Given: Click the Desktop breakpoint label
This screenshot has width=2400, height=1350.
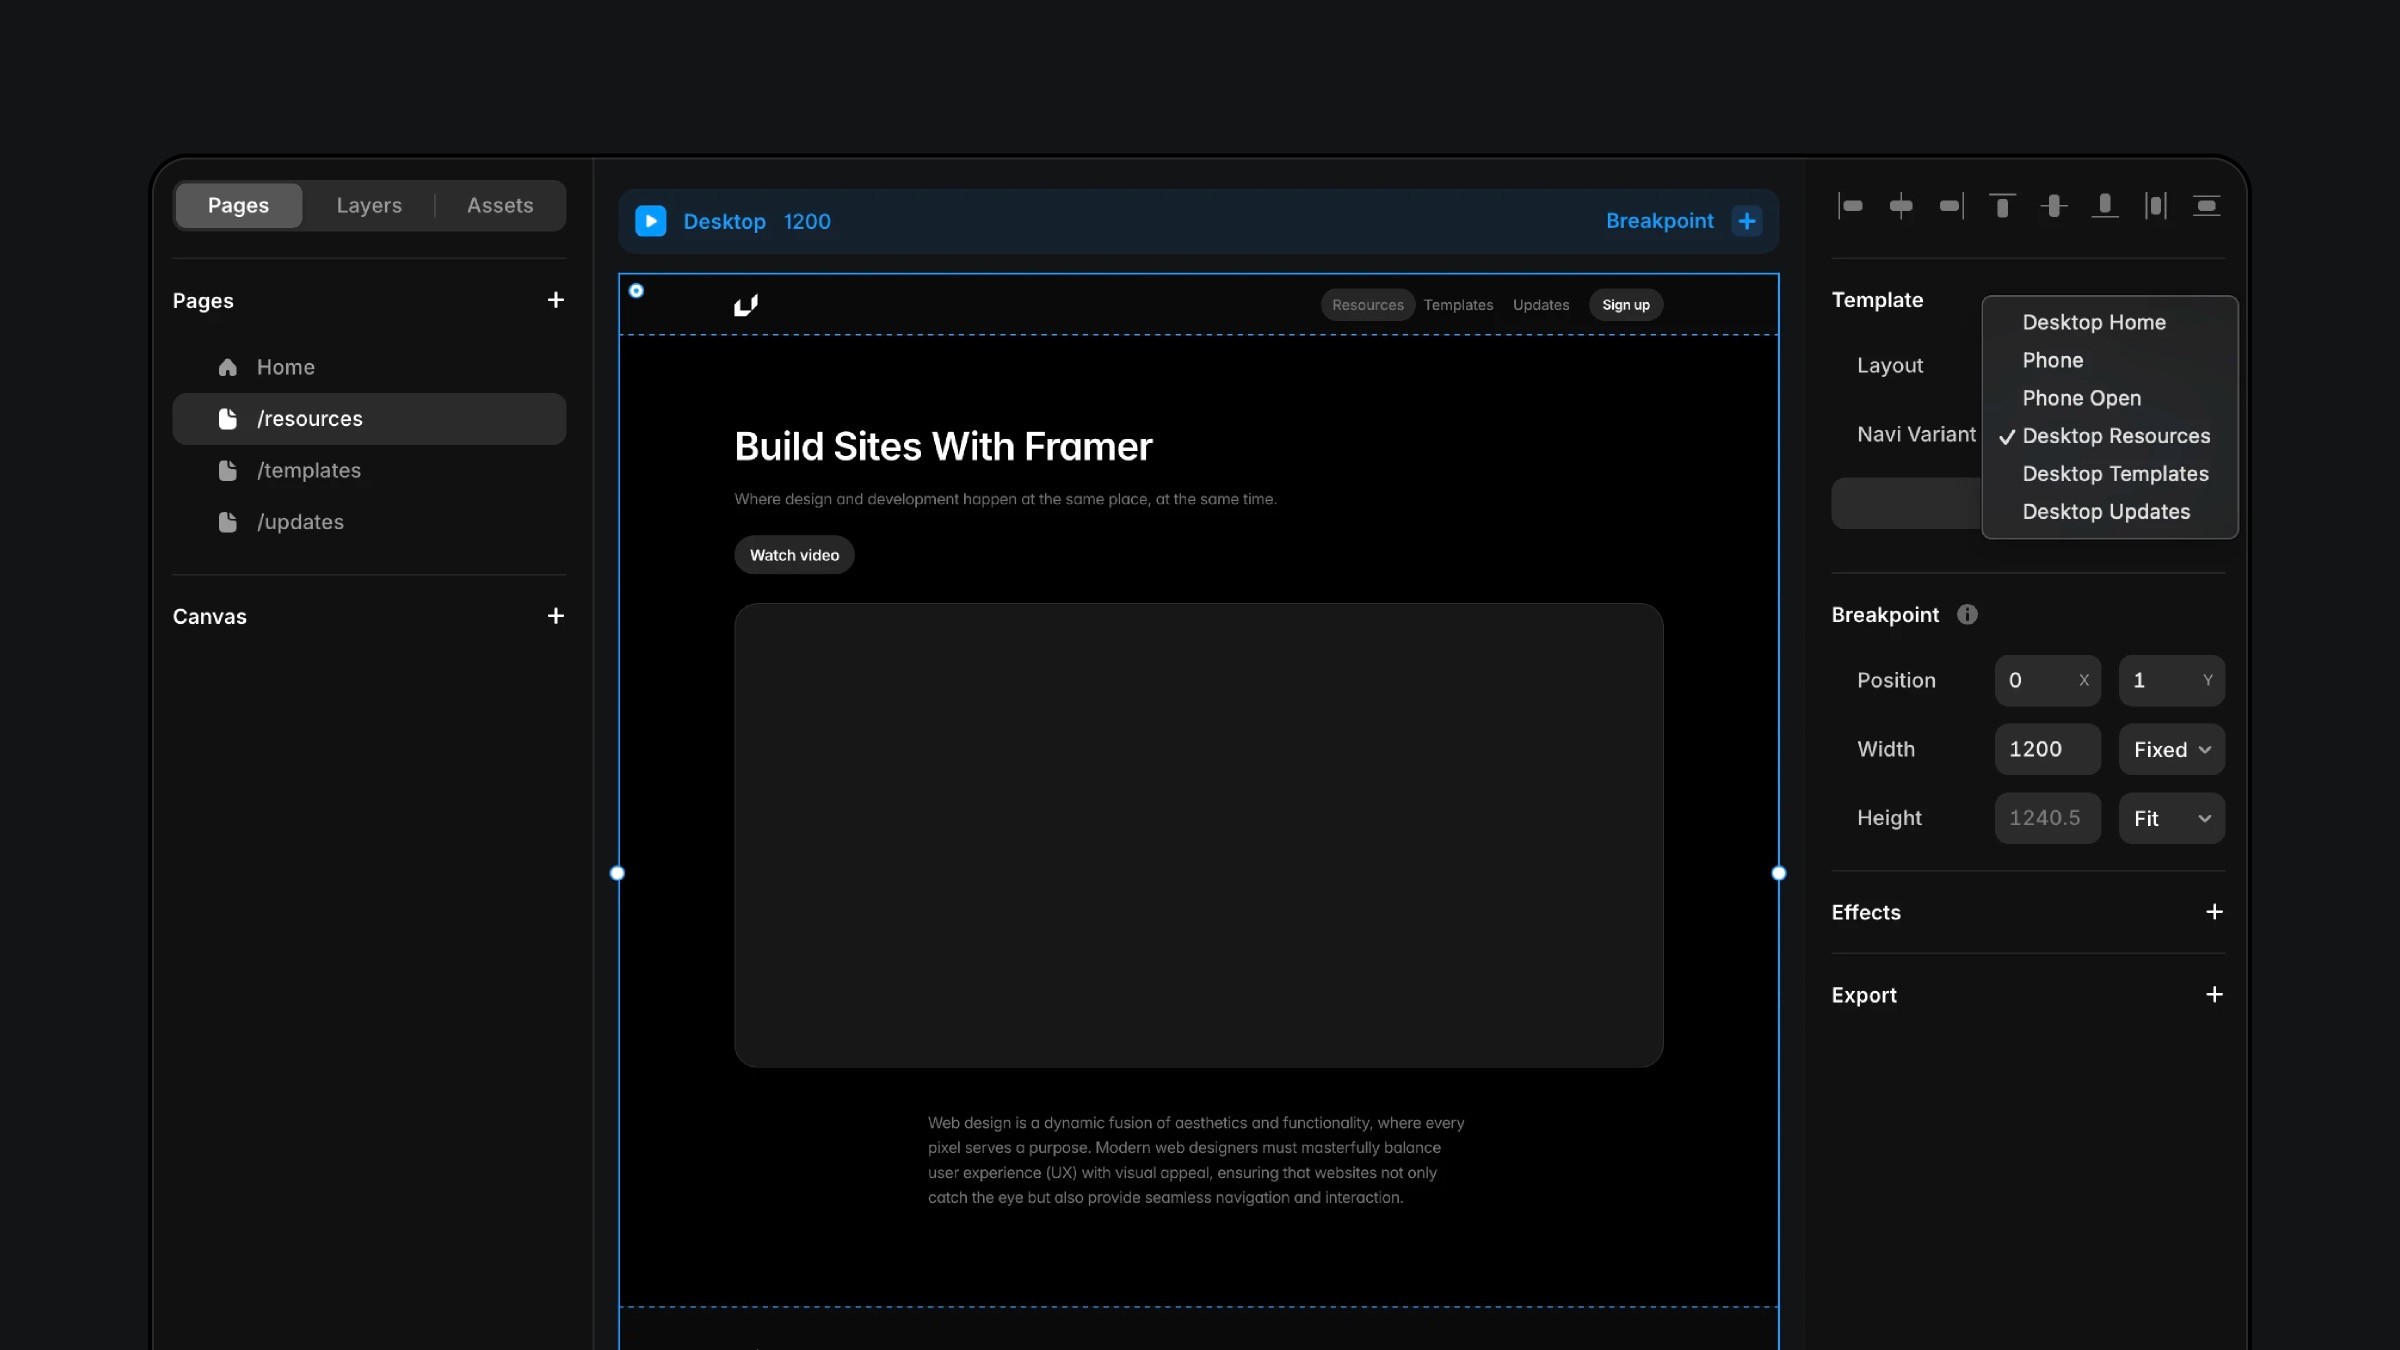Looking at the screenshot, I should (724, 221).
